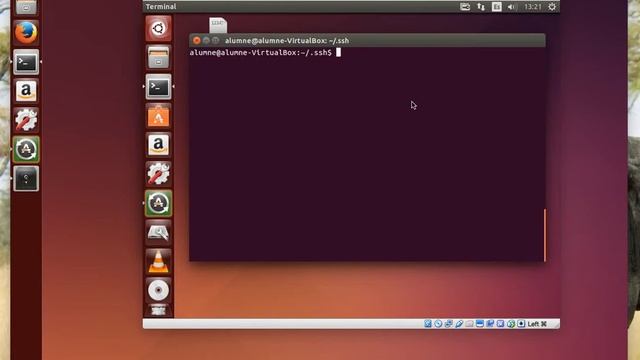Click the VirtualBox USB devices indicator
The height and width of the screenshot is (360, 640).
coord(459,324)
